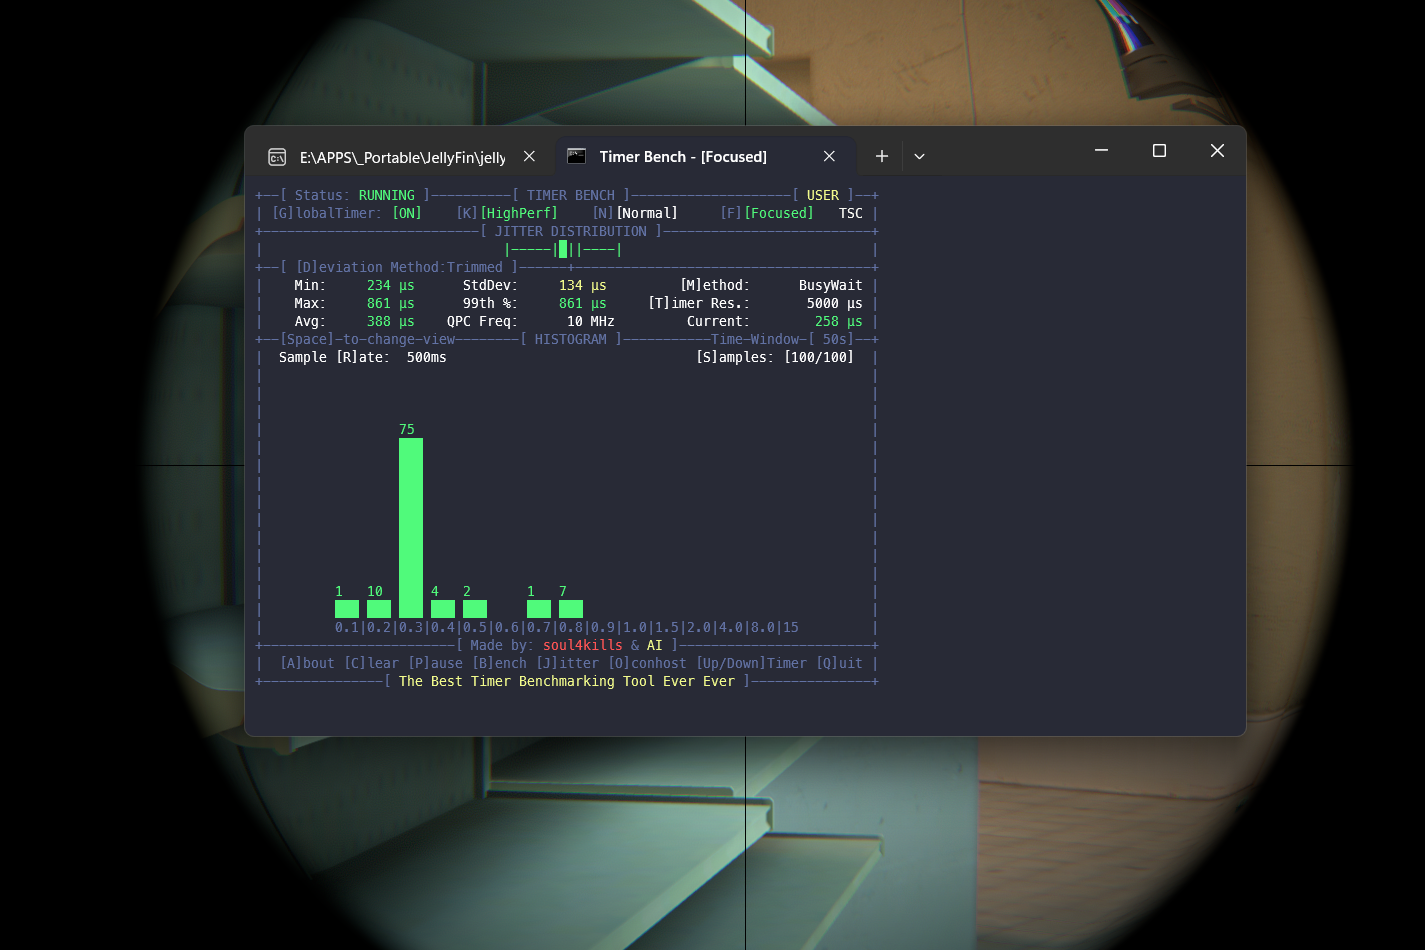Click the 99th % 861 µs value
This screenshot has width=1425, height=950.
(x=583, y=303)
